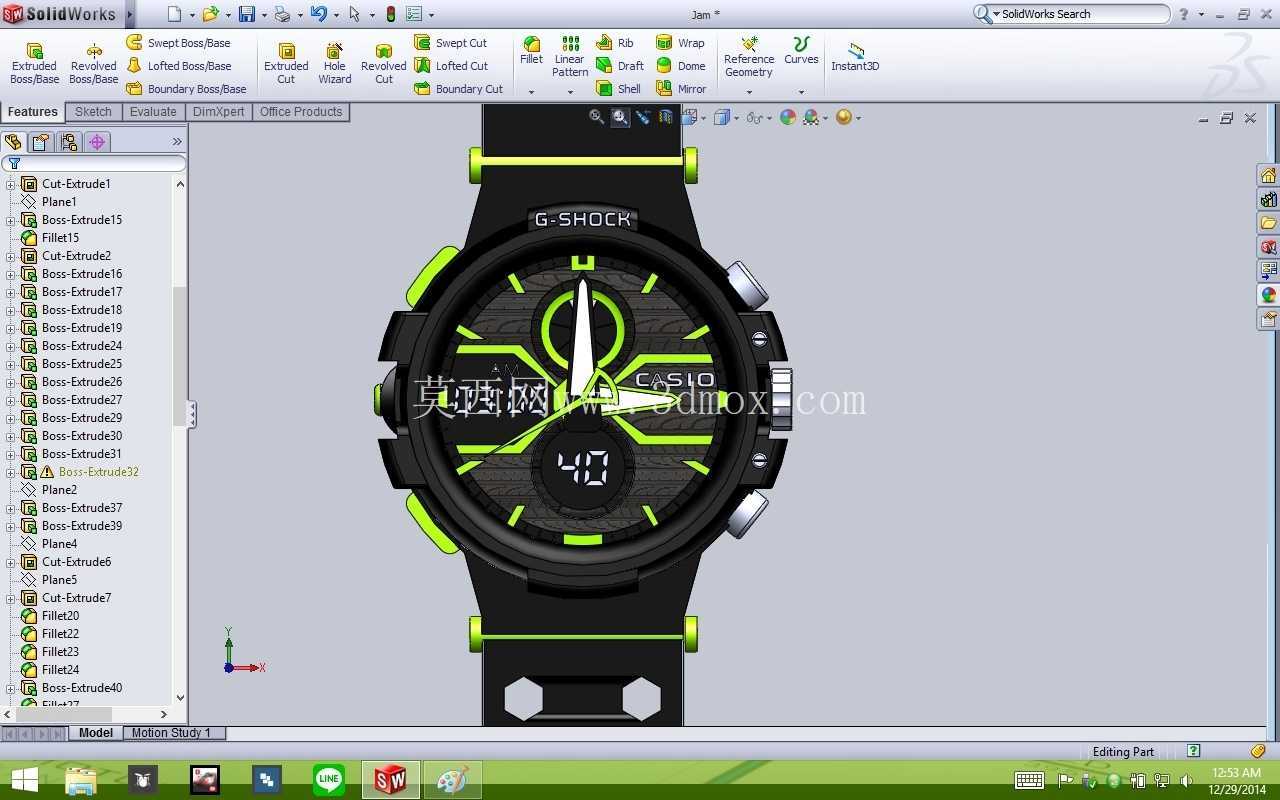1280x800 pixels.
Task: Open Appearances tab in right task pane
Action: click(1268, 295)
